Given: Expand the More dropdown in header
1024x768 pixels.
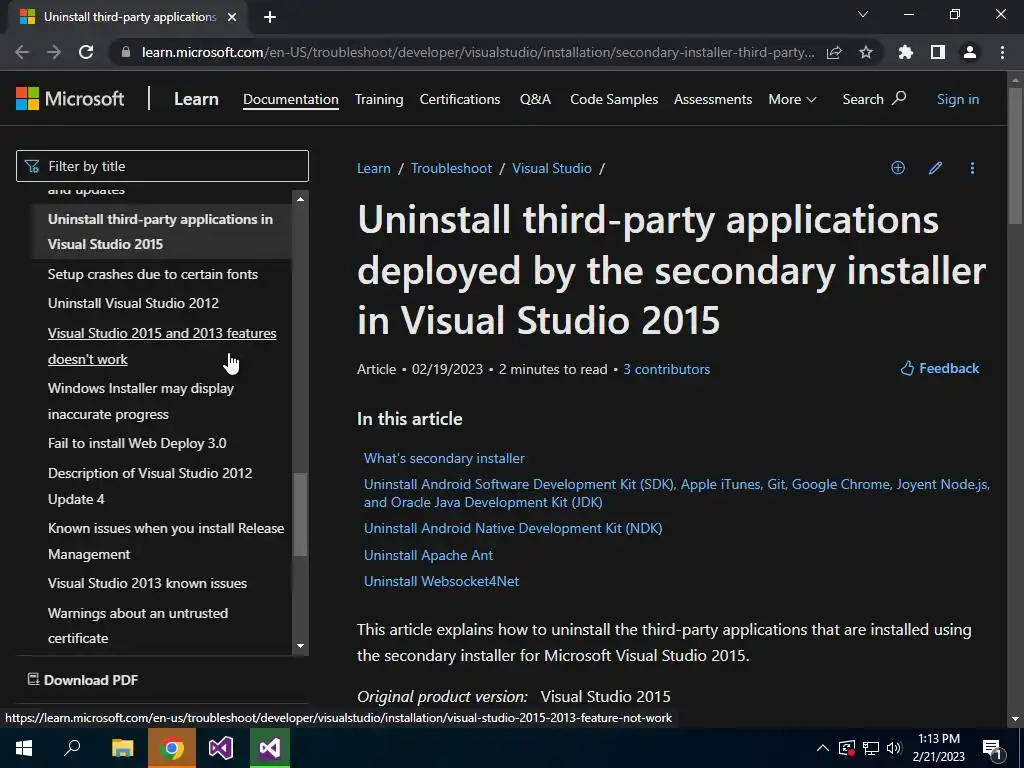Looking at the screenshot, I should 792,99.
